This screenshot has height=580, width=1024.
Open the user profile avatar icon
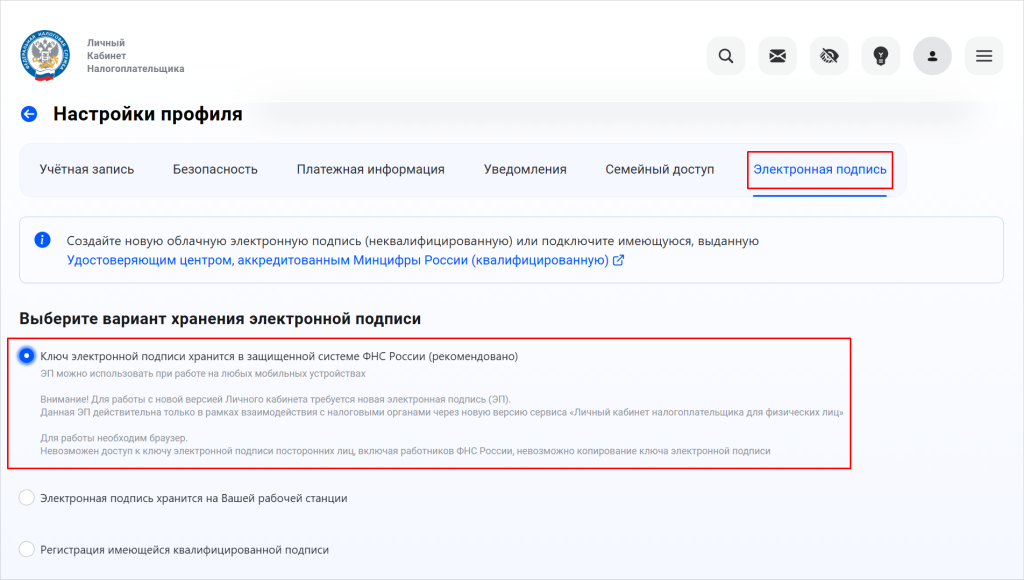pos(932,56)
